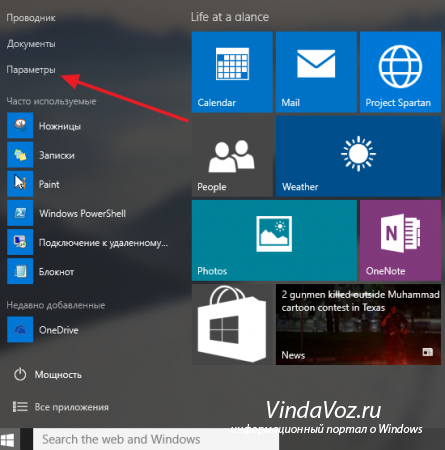Open the People tile

pos(232,156)
